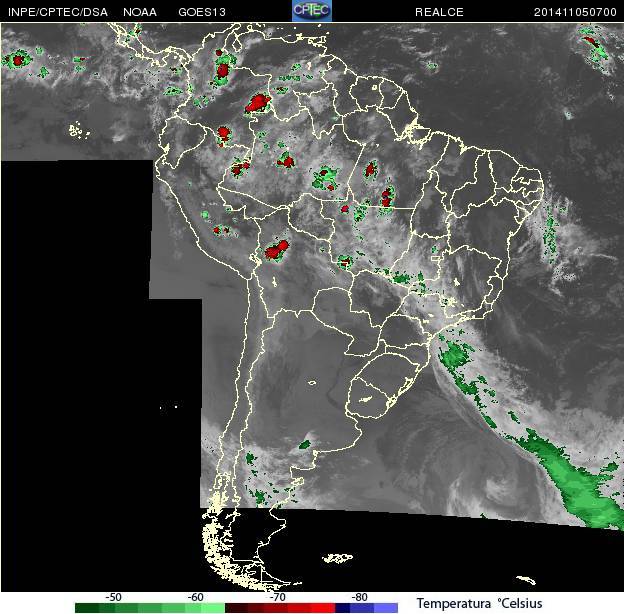The image size is (624, 614).
Task: Click the REALCE label in header
Action: [439, 12]
